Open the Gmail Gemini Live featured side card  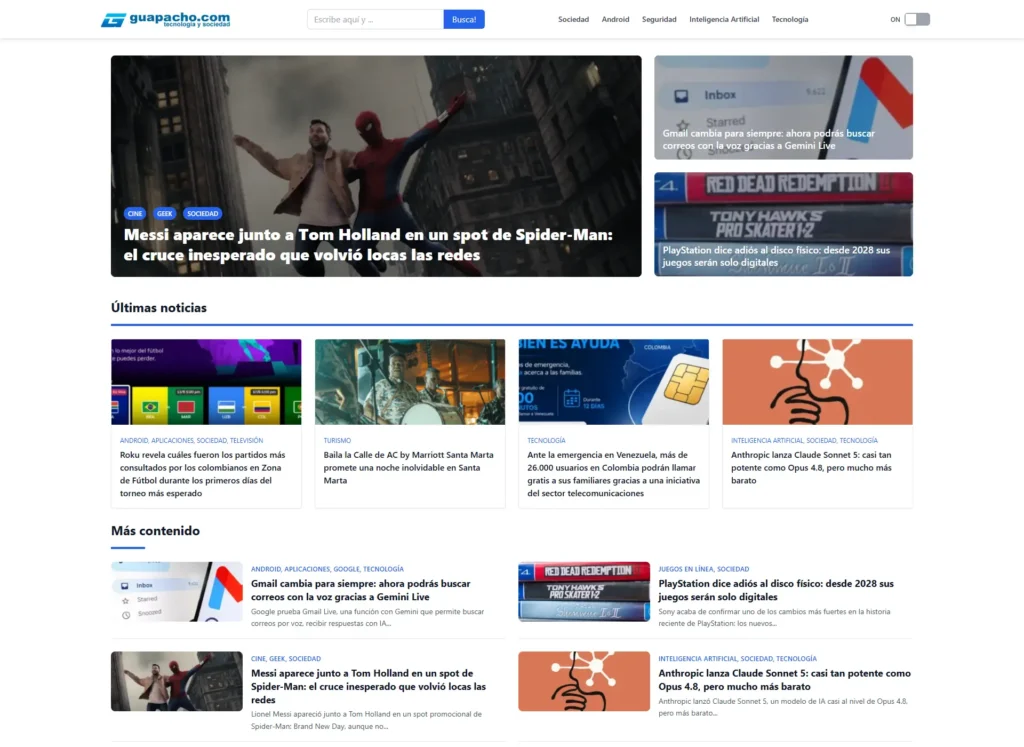click(783, 107)
